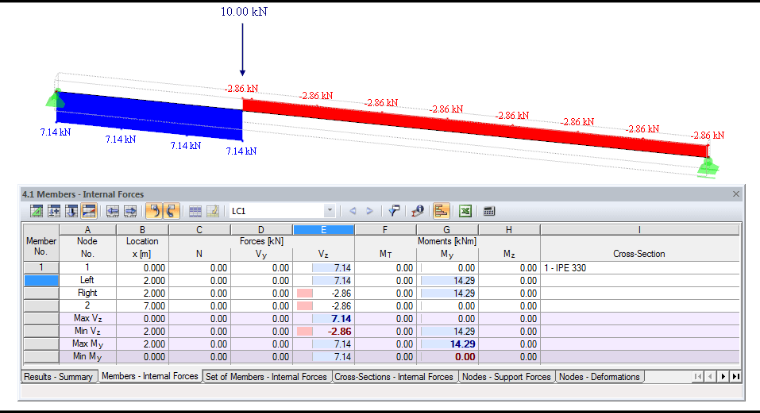The height and width of the screenshot is (413, 760).
Task: Click the 'Min Vz' row label
Action: coord(87,332)
